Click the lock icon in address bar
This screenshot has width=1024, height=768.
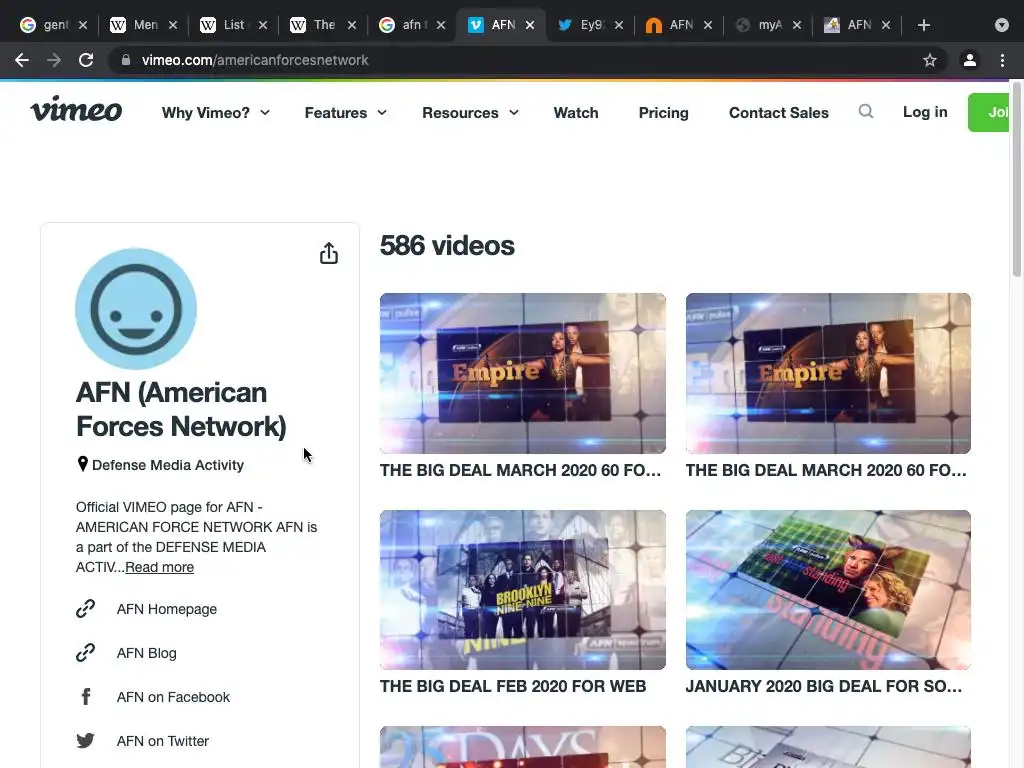pyautogui.click(x=126, y=60)
